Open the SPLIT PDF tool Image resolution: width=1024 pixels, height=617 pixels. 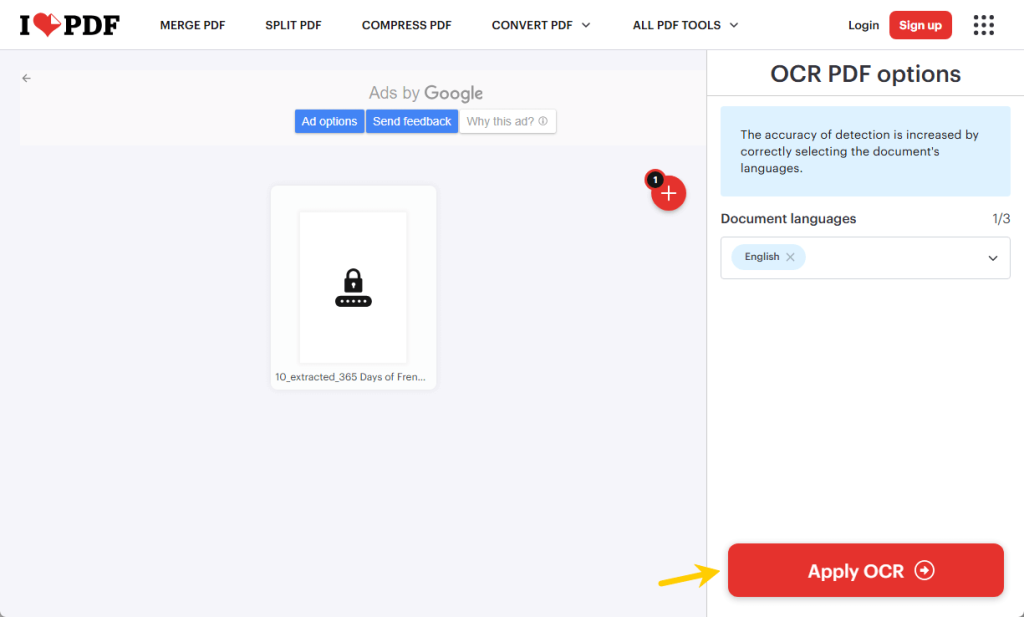click(x=293, y=25)
